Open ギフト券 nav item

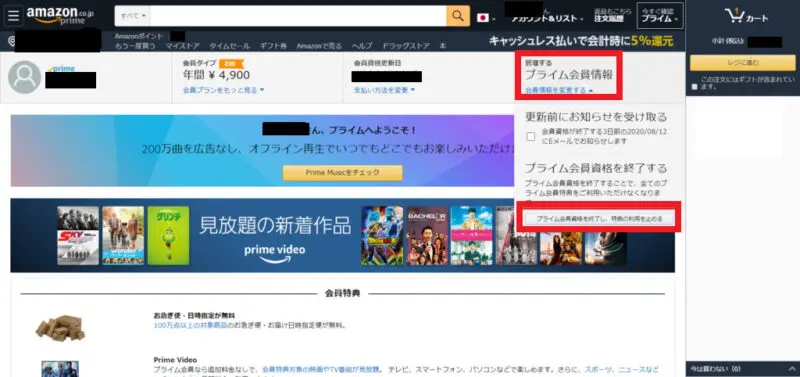[x=273, y=46]
